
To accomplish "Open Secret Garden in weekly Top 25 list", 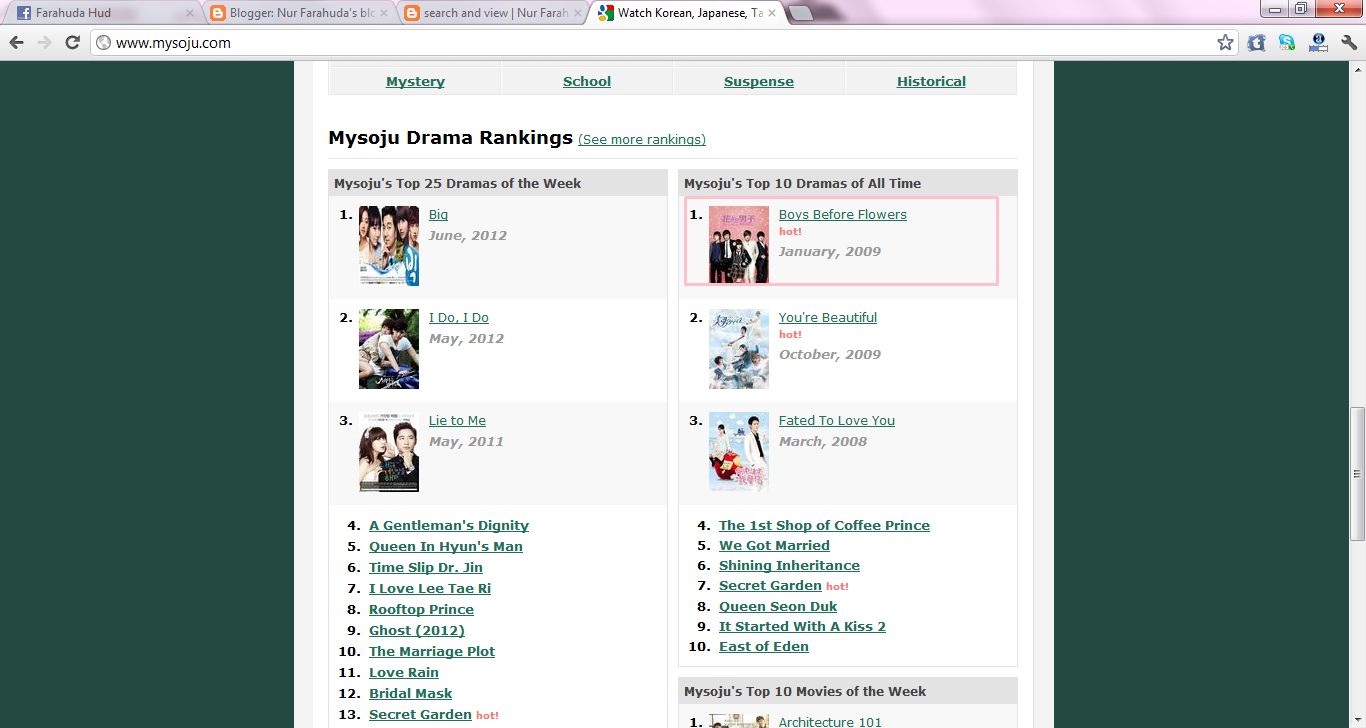I will (x=420, y=715).
